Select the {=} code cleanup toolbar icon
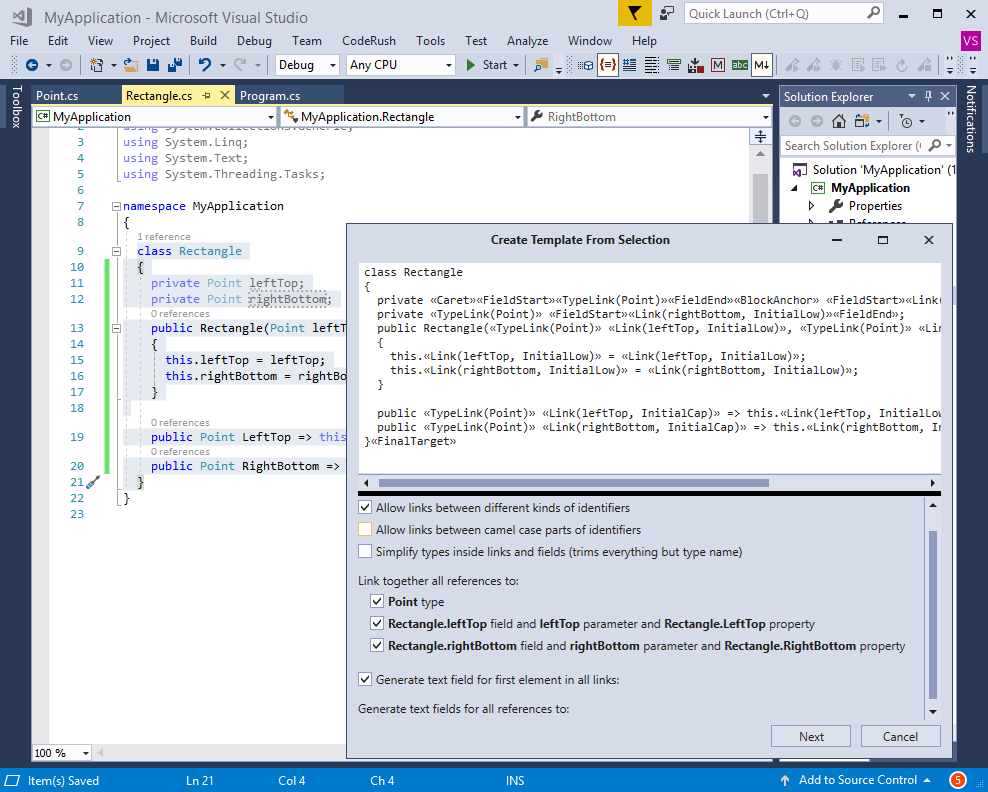This screenshot has width=988, height=792. pyautogui.click(x=607, y=64)
